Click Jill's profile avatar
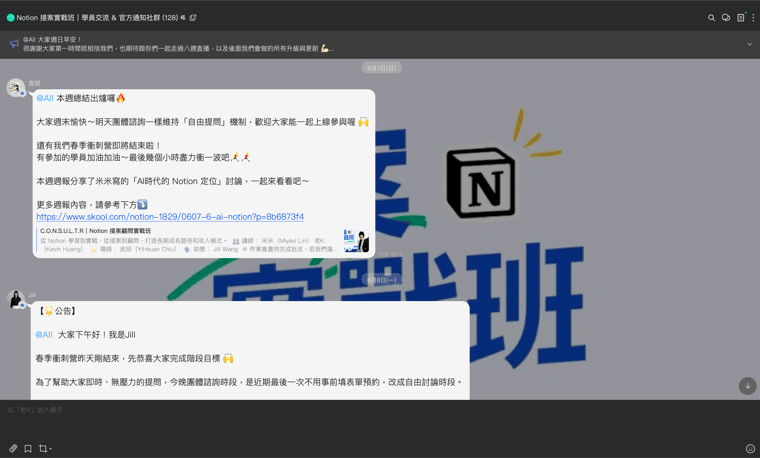This screenshot has height=458, width=760. pyautogui.click(x=16, y=300)
